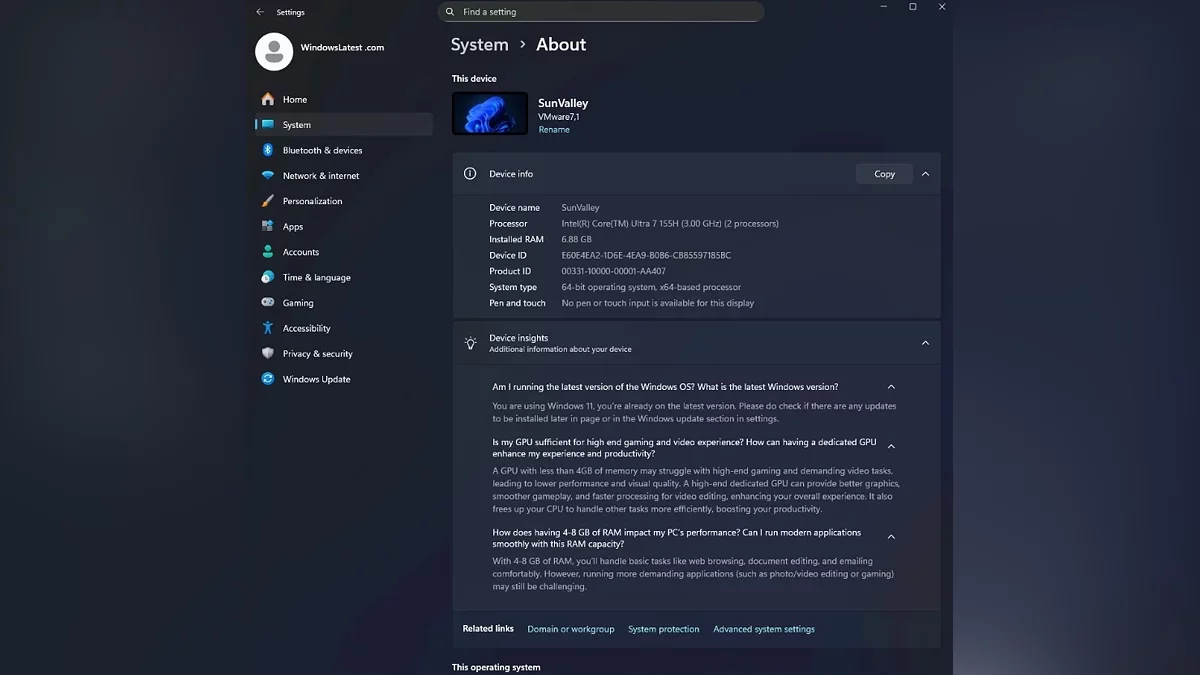Screen dimensions: 1200x675
Task: Click System in the breadcrumb
Action: pyautogui.click(x=480, y=45)
